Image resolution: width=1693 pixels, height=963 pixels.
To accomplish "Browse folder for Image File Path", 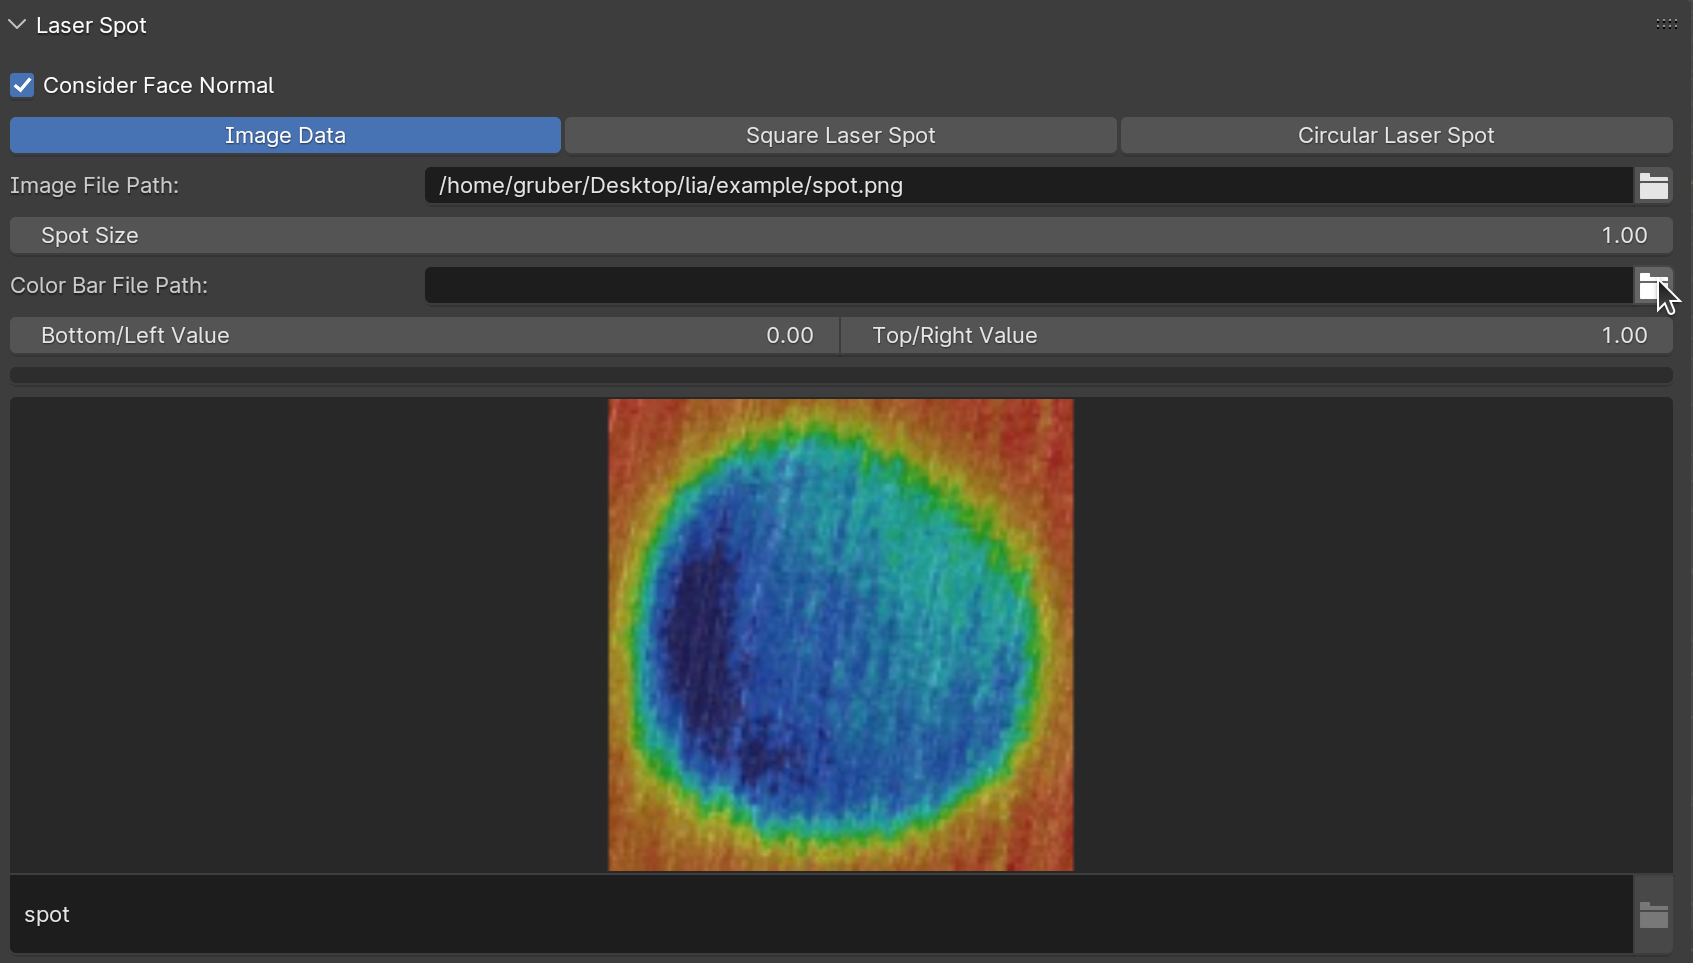I will click(1654, 185).
